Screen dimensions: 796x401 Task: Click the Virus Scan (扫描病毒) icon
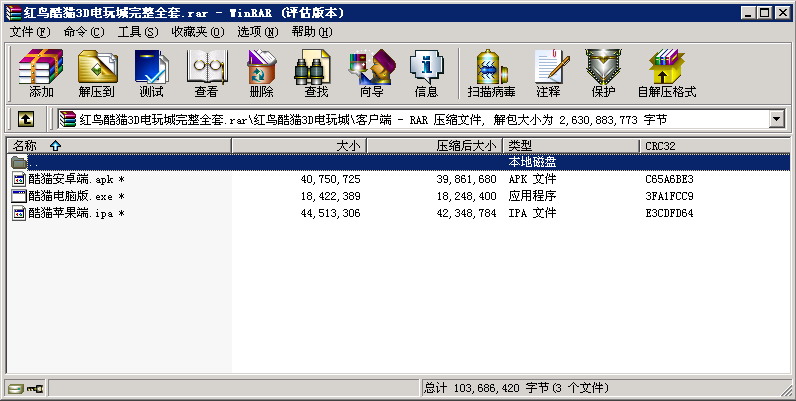(491, 73)
